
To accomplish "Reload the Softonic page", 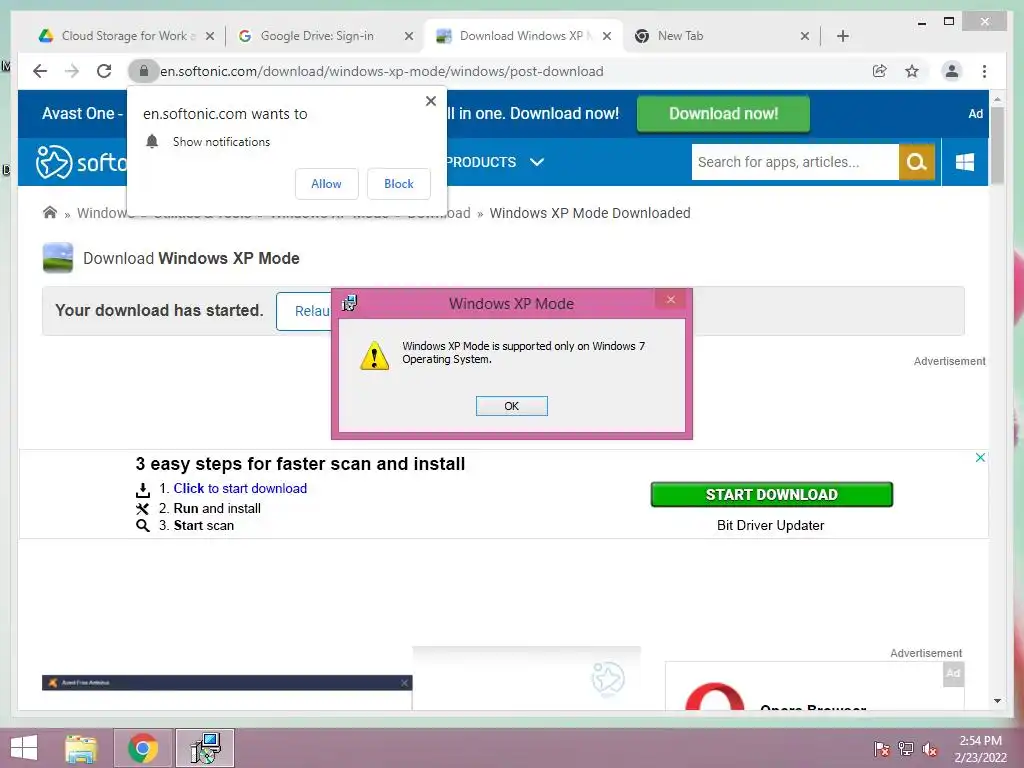I will click(x=104, y=71).
